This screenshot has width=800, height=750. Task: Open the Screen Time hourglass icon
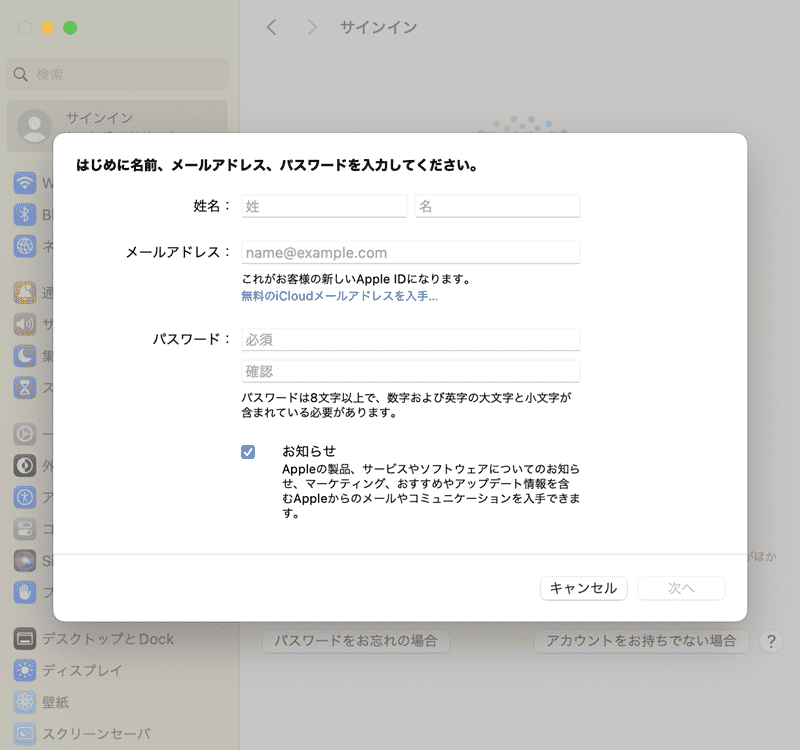[x=24, y=387]
